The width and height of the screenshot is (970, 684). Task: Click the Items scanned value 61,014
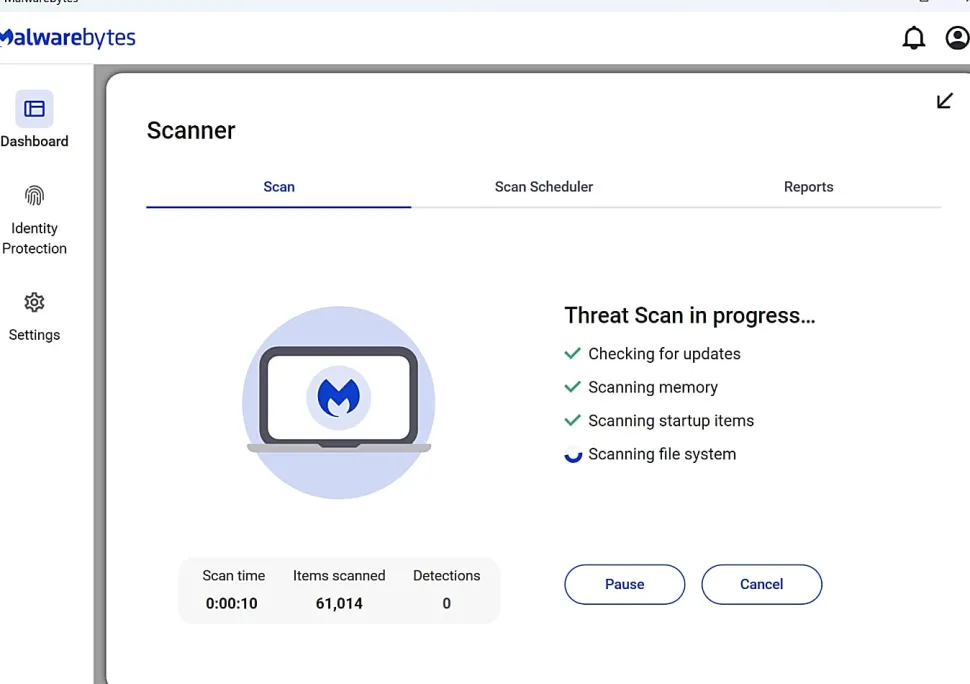[339, 604]
